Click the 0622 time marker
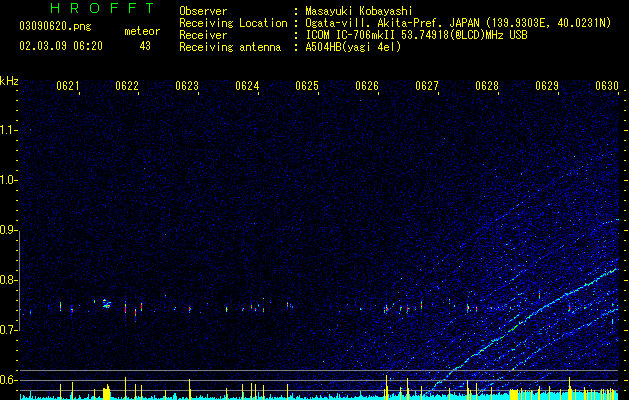 coord(127,86)
